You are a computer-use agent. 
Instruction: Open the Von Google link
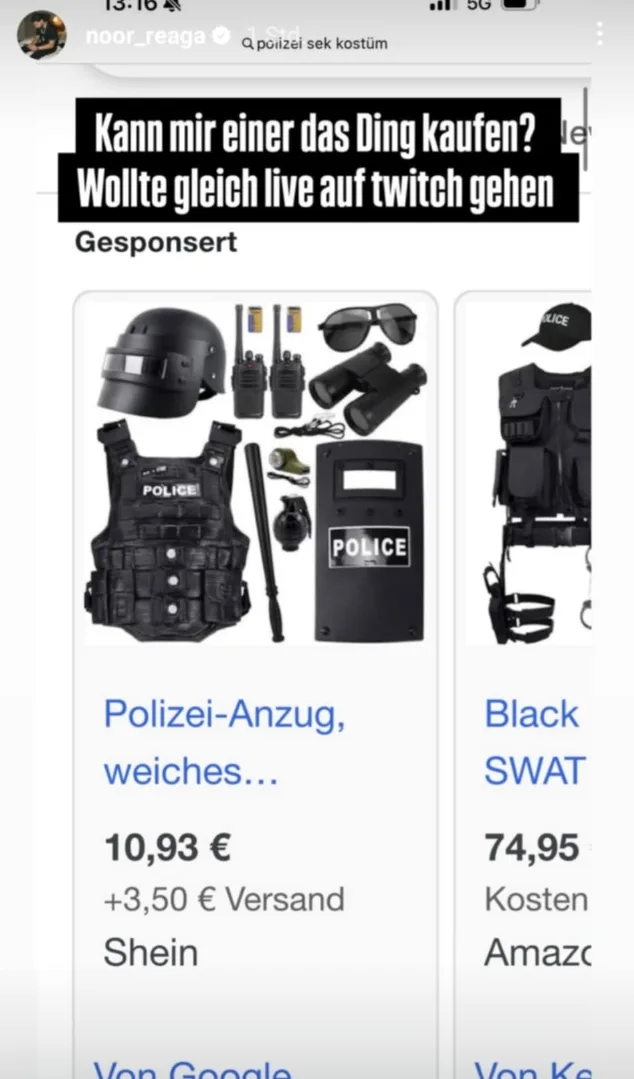coord(193,1069)
